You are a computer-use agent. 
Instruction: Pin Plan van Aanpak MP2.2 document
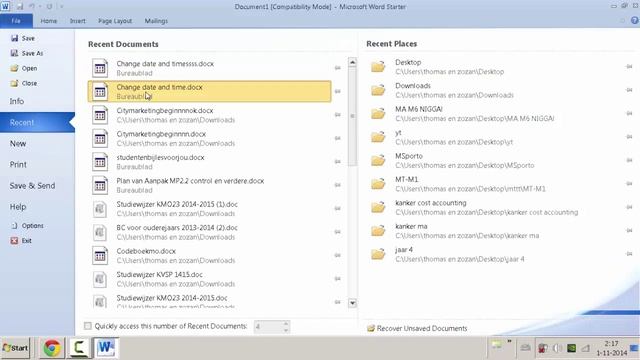(338, 185)
